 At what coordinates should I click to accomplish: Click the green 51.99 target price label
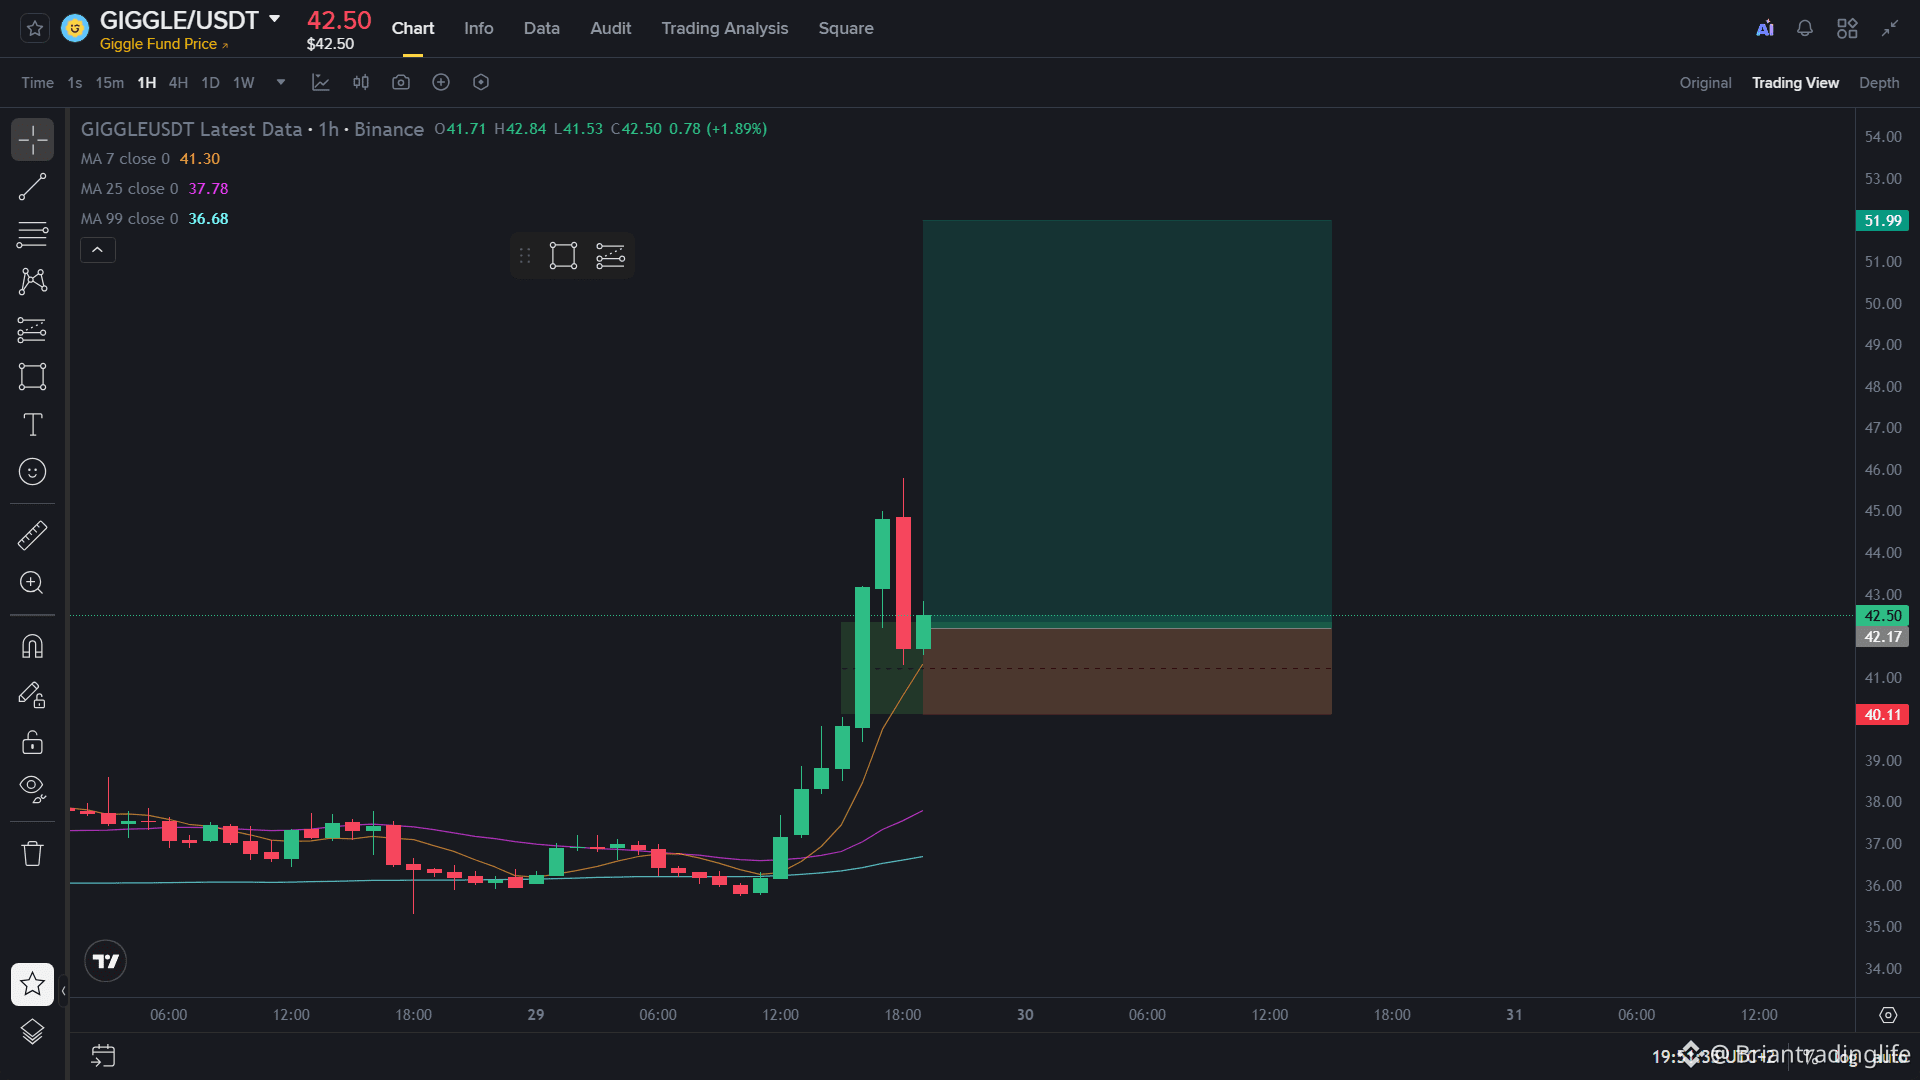click(1882, 221)
